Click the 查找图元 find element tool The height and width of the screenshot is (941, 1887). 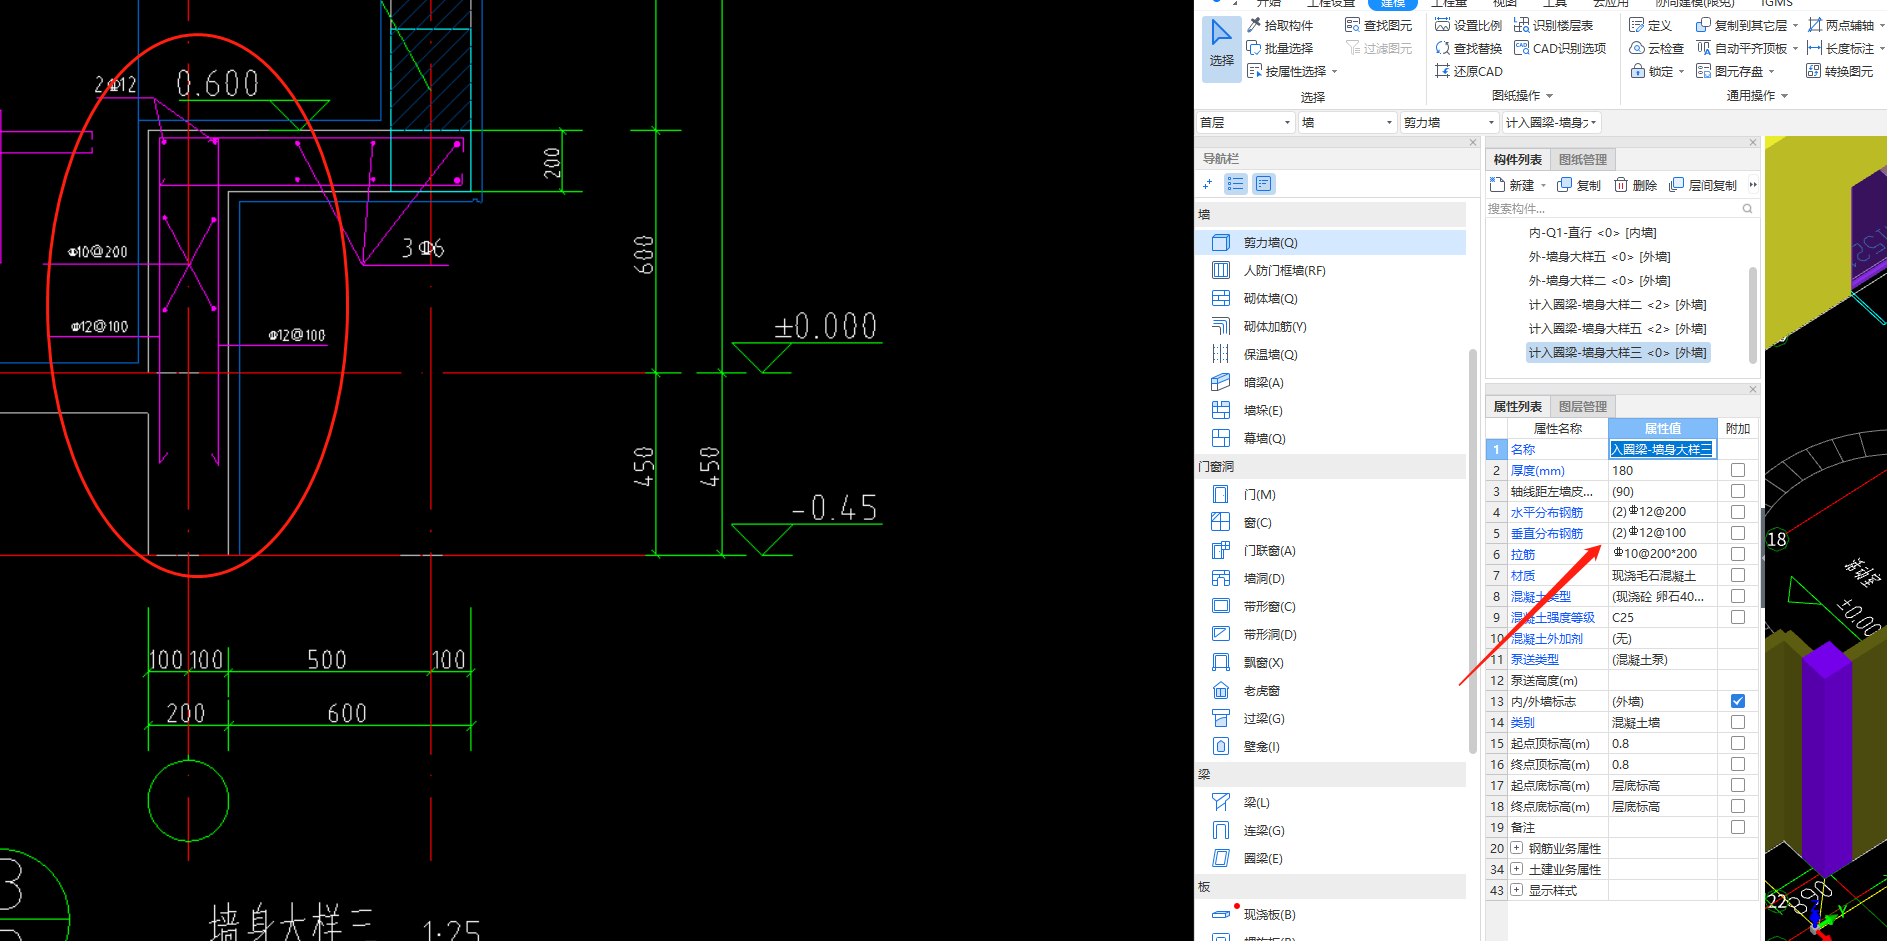coord(1379,25)
